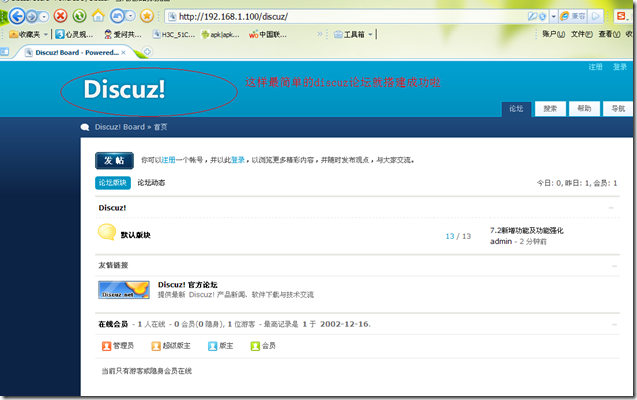The height and width of the screenshot is (400, 637).
Task: Open a new tab with the plus icon
Action: pos(147,52)
